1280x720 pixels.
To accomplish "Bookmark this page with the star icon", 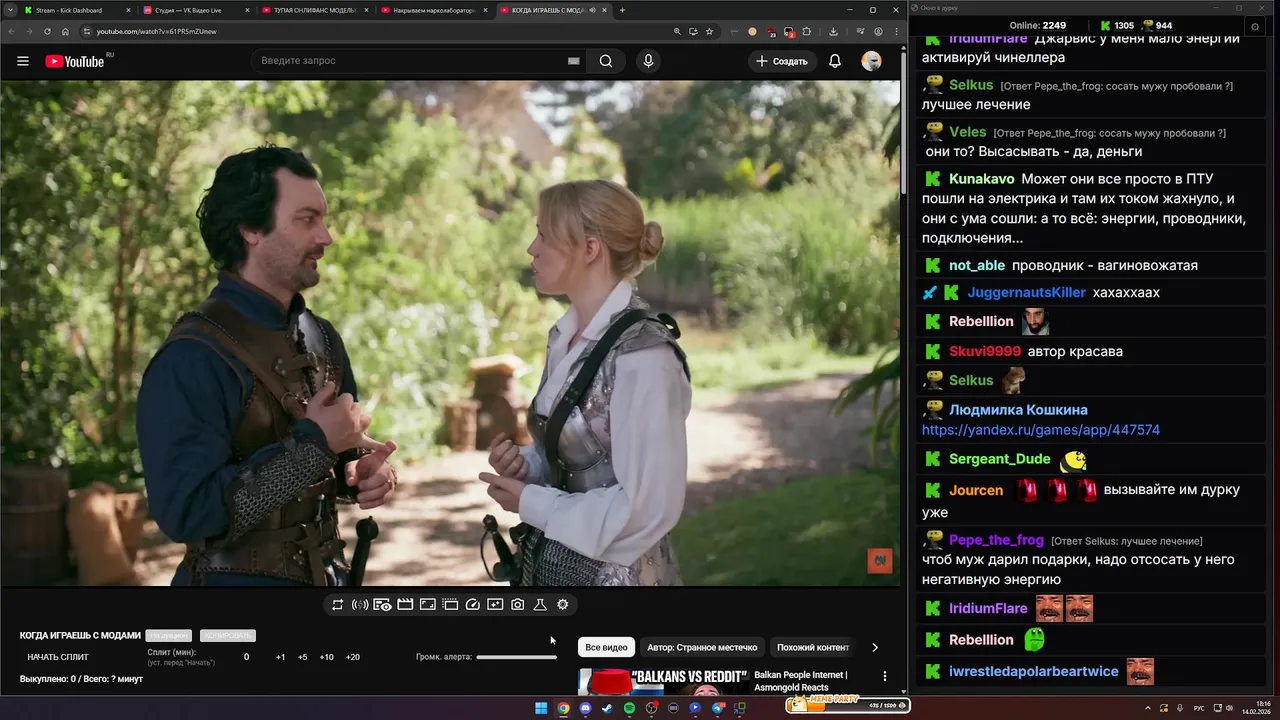I will tap(709, 31).
